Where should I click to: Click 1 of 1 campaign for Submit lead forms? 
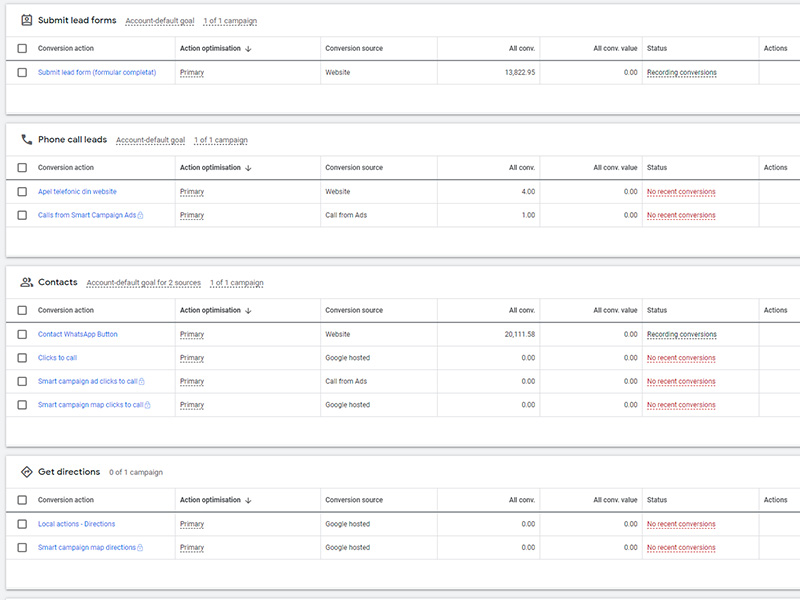tap(230, 21)
